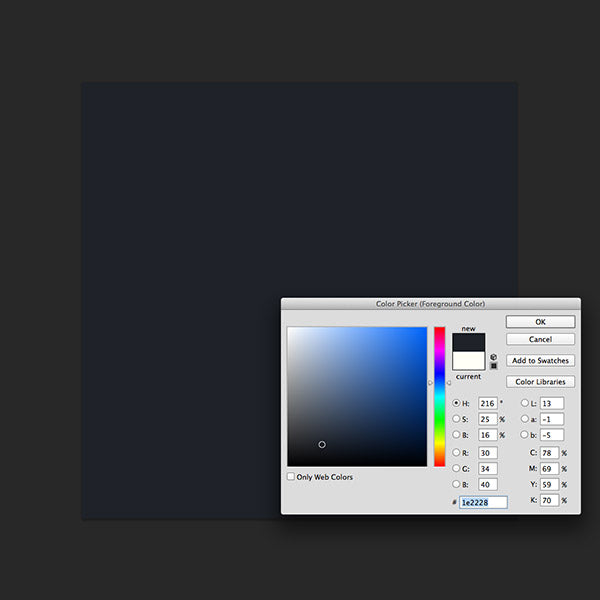Click Add to Swatches button
The height and width of the screenshot is (600, 600).
click(x=540, y=360)
